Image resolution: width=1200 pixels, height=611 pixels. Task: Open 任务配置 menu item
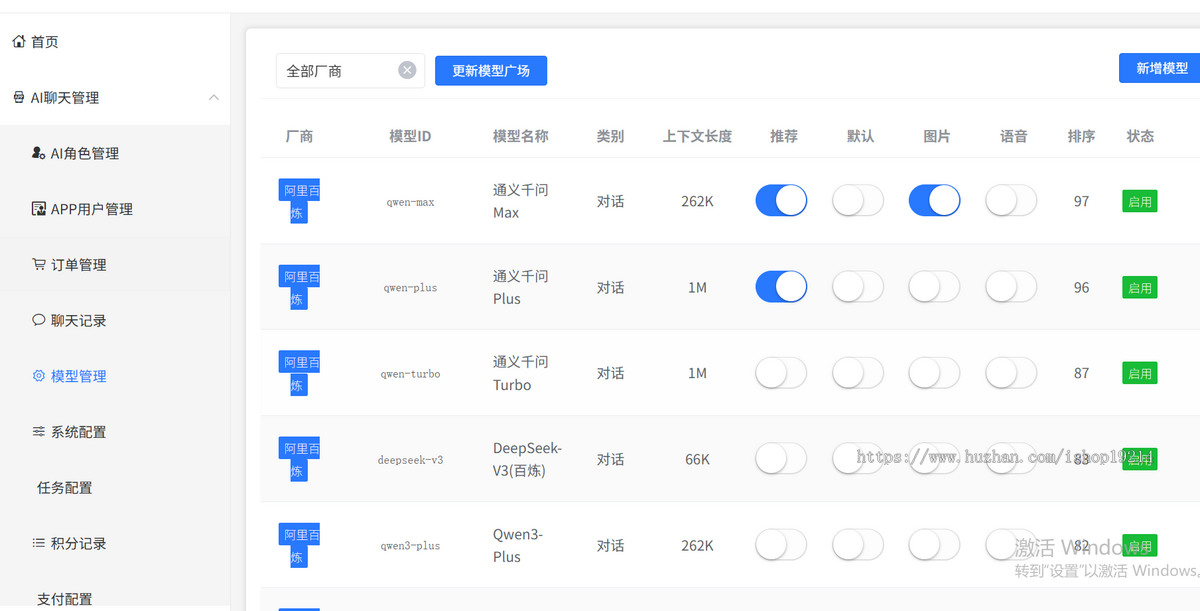pyautogui.click(x=115, y=488)
